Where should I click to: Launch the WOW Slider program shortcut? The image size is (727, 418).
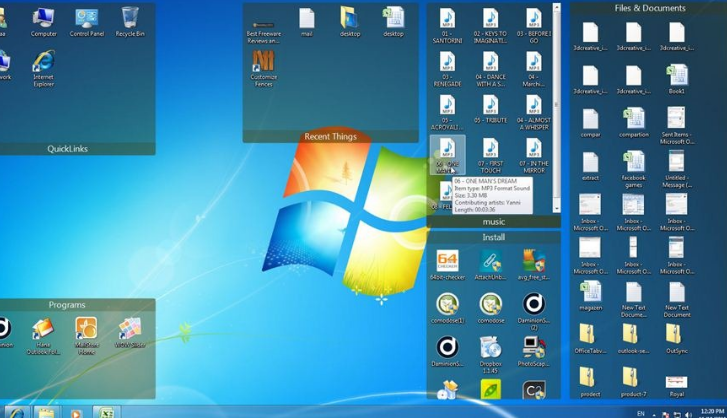(130, 333)
